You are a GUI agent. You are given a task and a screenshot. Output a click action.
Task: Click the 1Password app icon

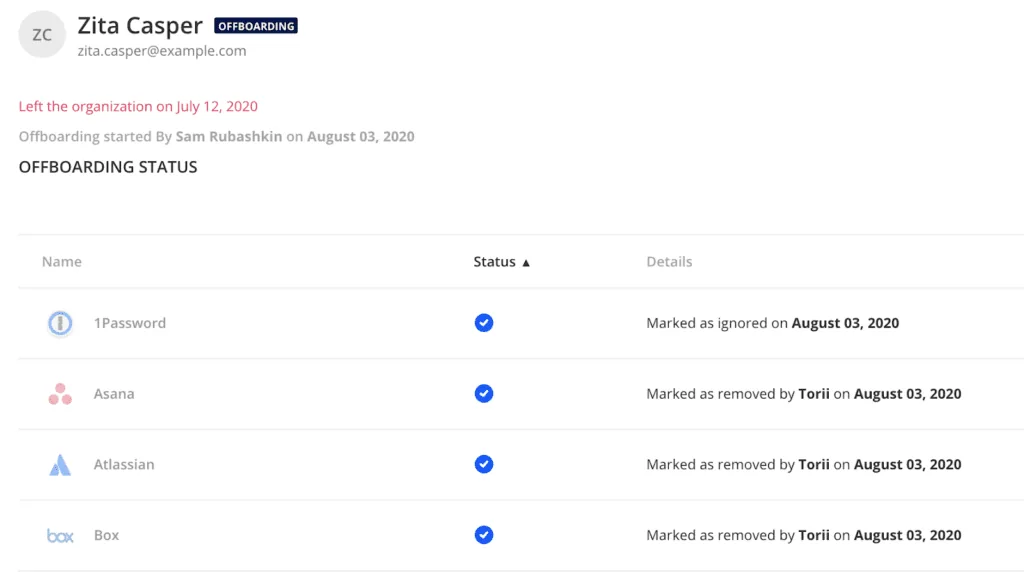(x=60, y=323)
